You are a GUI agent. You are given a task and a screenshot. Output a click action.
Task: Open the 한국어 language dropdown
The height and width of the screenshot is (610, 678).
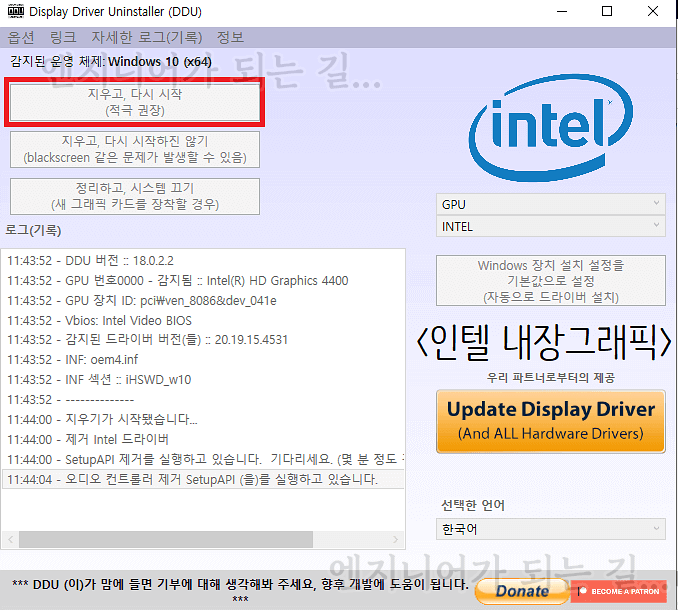(x=550, y=529)
